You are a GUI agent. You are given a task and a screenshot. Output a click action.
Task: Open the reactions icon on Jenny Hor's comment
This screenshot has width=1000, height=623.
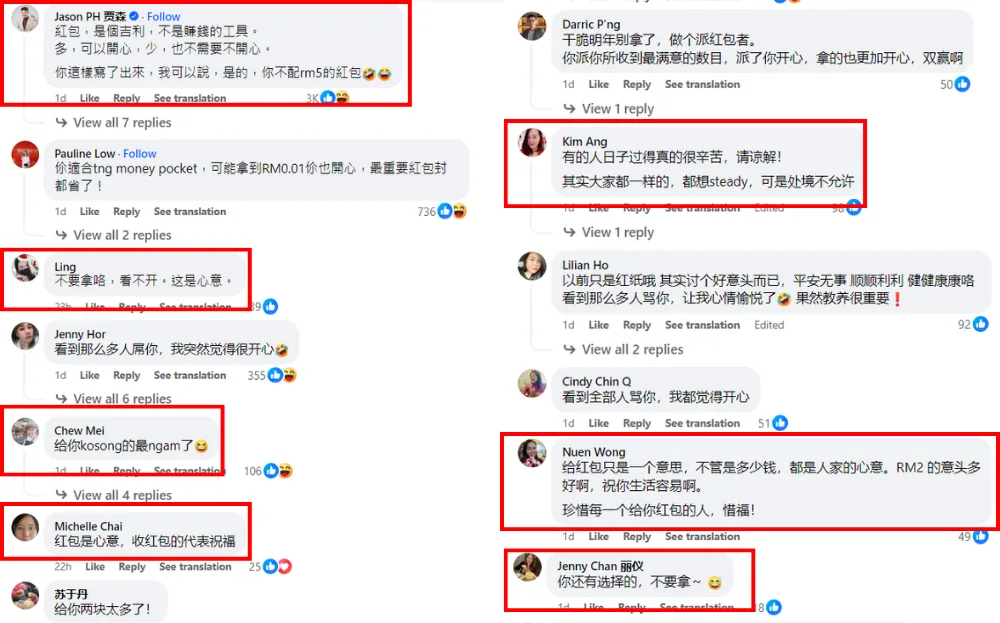click(283, 375)
